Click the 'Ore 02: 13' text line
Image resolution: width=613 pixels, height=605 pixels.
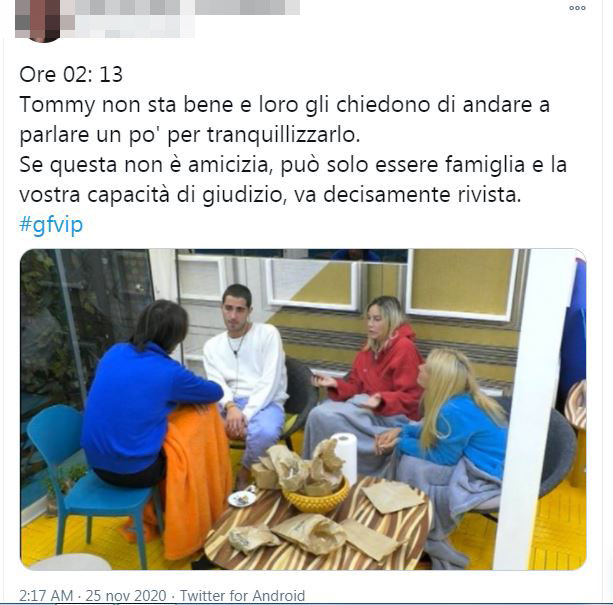[x=71, y=74]
